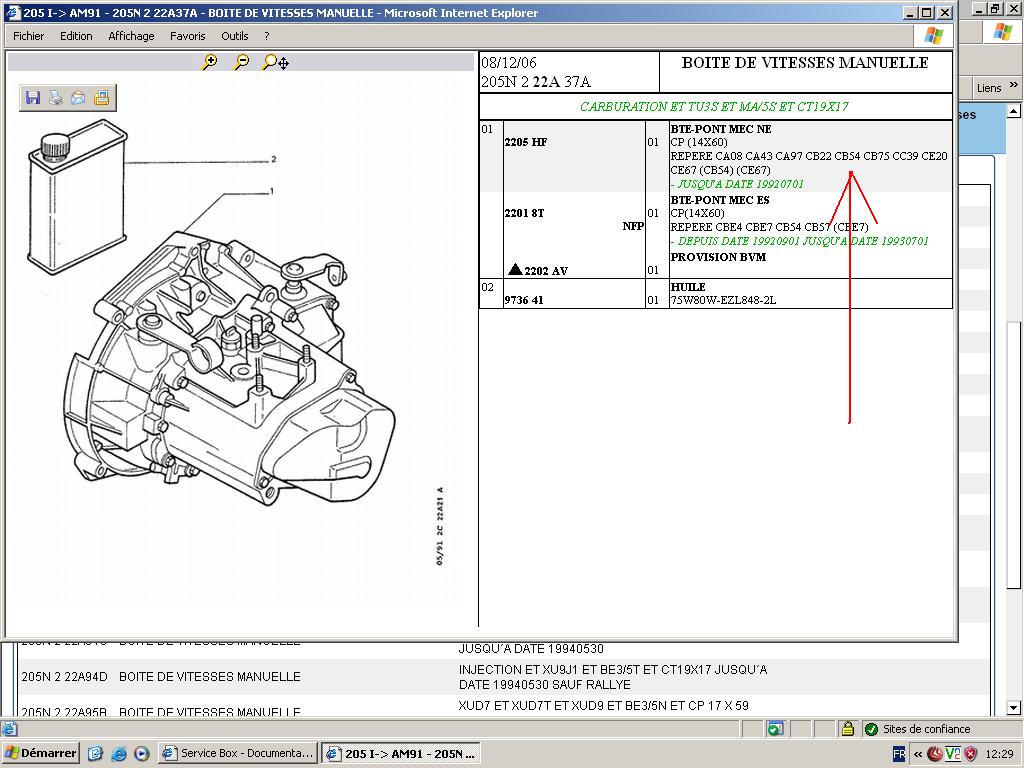Click PROVISION BVM entry
Viewport: 1024px width, 768px height.
point(718,257)
